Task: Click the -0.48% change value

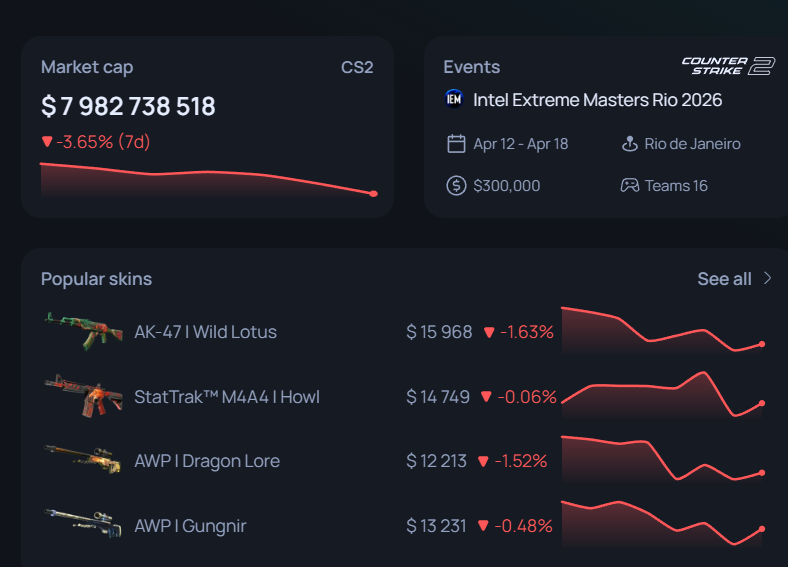Action: [523, 526]
